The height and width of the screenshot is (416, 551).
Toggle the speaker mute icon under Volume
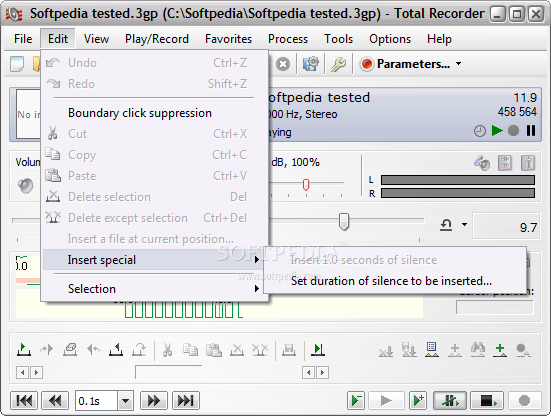[x=26, y=186]
